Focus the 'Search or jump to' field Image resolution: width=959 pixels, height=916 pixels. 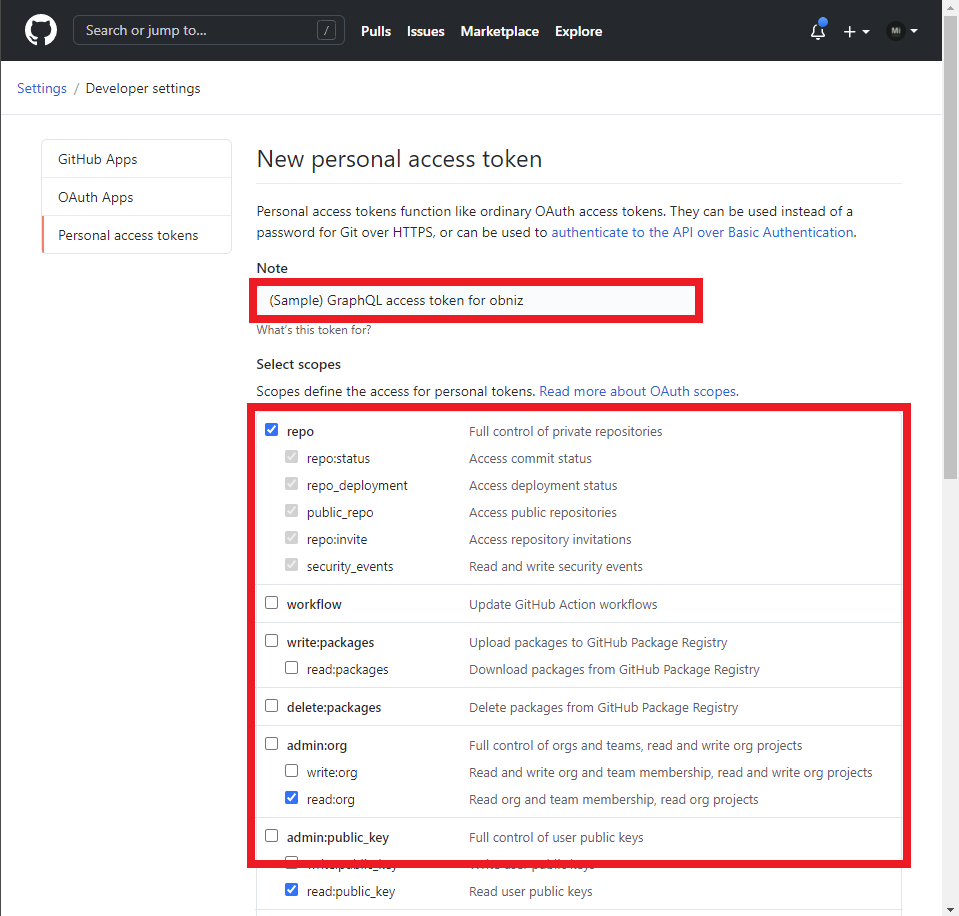point(200,30)
